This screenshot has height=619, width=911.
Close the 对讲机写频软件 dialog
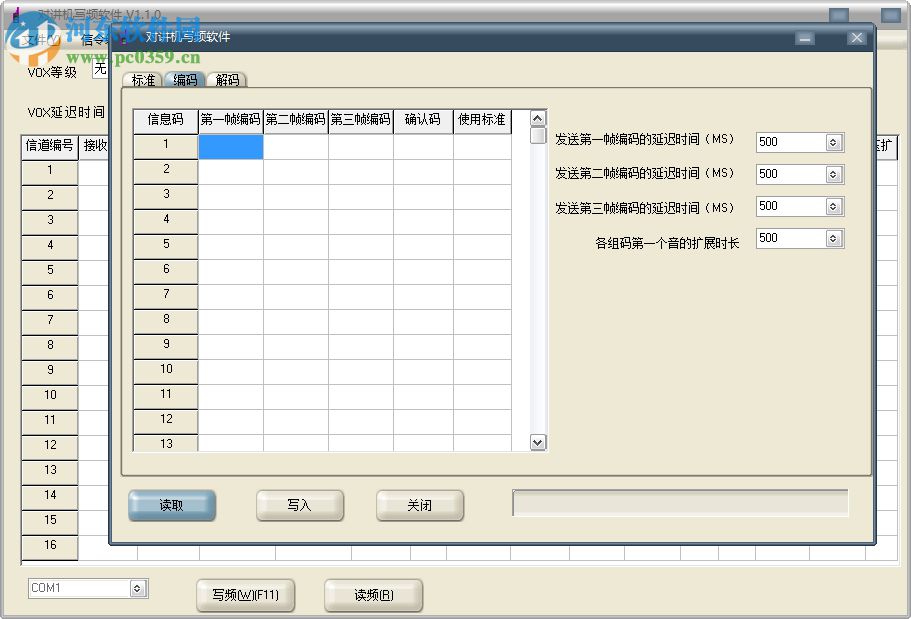(x=856, y=38)
